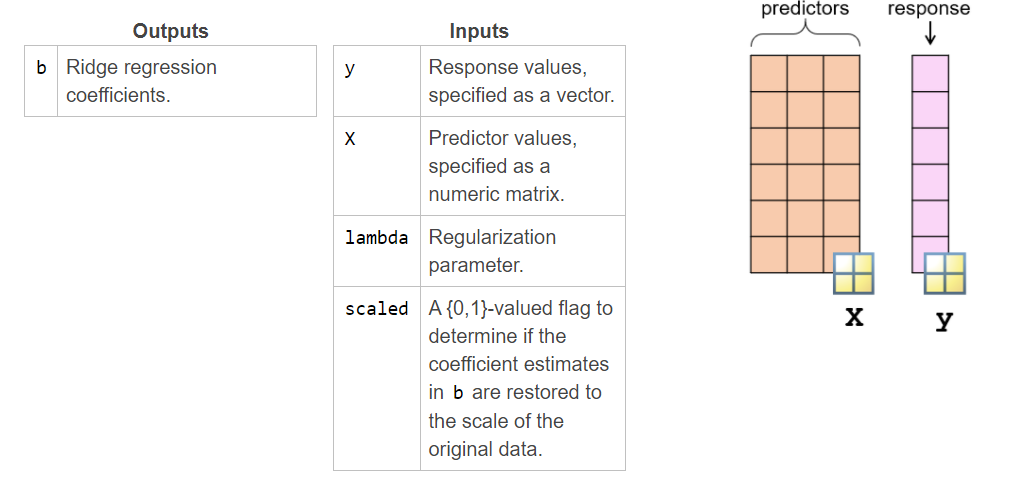Click the bold X label below the predictor matrix
This screenshot has width=1027, height=486.
tap(854, 318)
